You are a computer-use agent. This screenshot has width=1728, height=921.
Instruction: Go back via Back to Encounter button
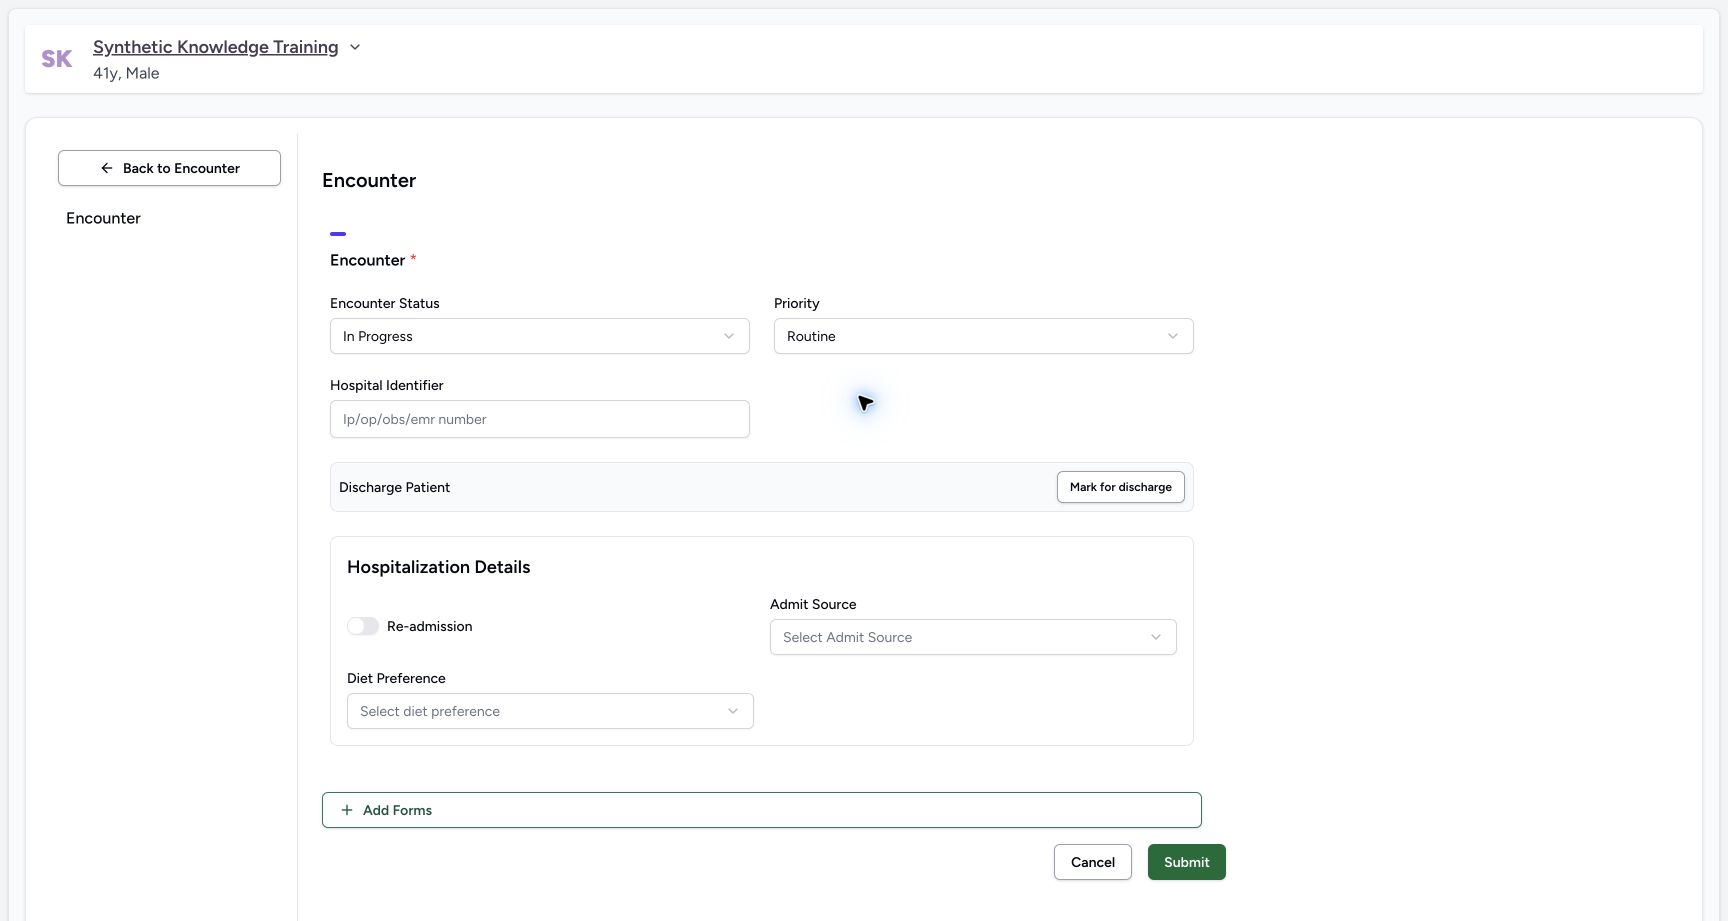(169, 168)
